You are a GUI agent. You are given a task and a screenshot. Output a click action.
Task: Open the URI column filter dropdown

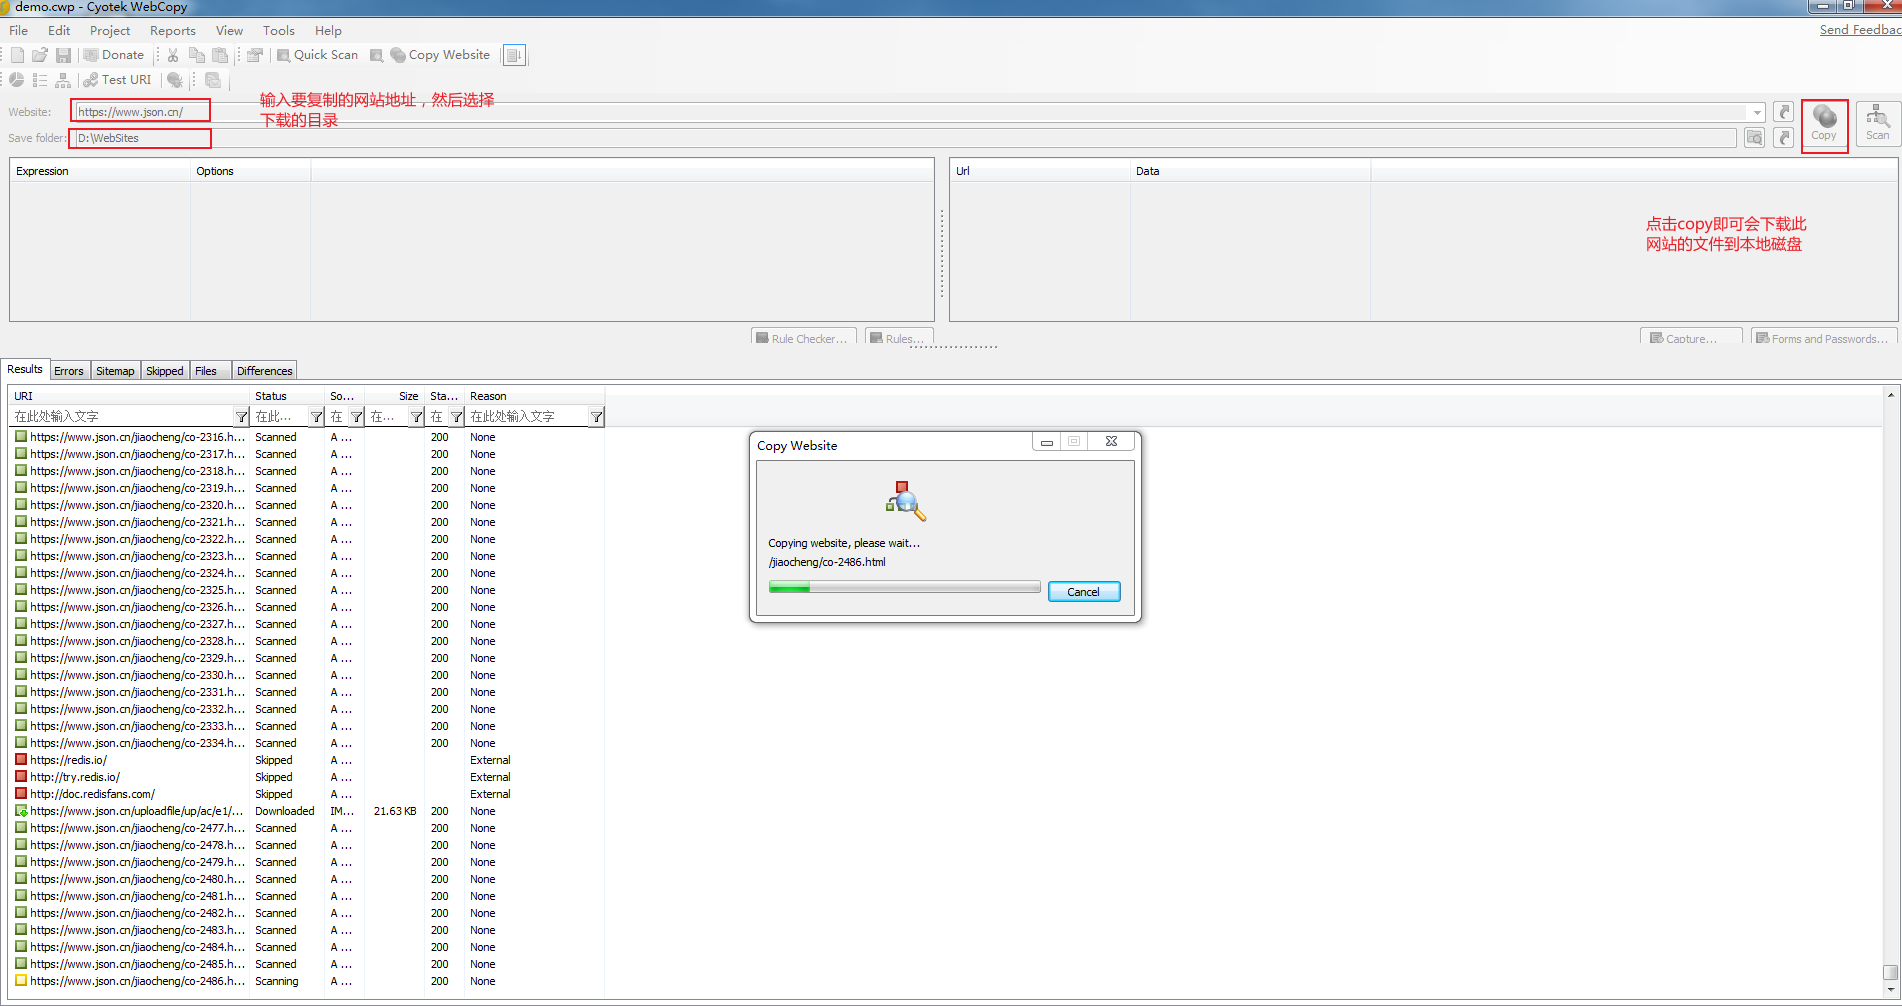tap(241, 417)
